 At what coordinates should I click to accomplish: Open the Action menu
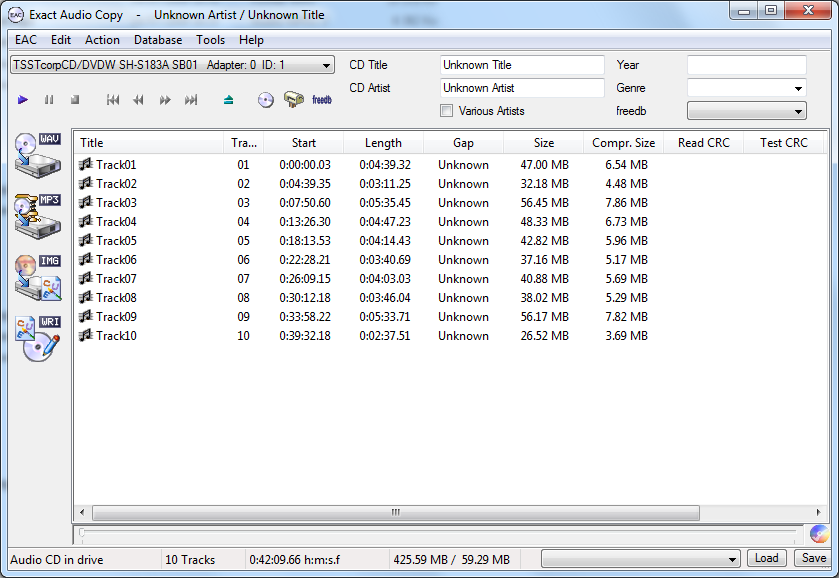102,40
